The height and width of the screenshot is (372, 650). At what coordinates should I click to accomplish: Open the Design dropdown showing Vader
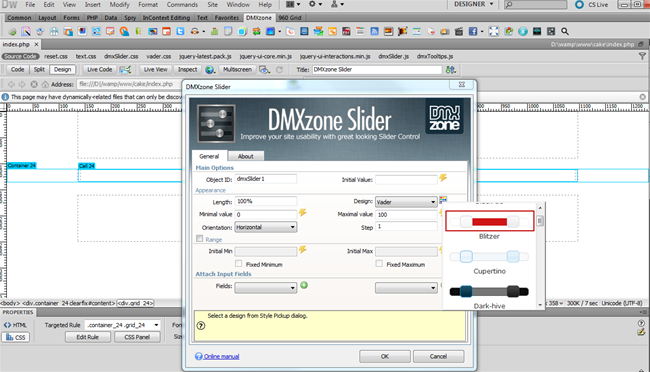pyautogui.click(x=406, y=202)
